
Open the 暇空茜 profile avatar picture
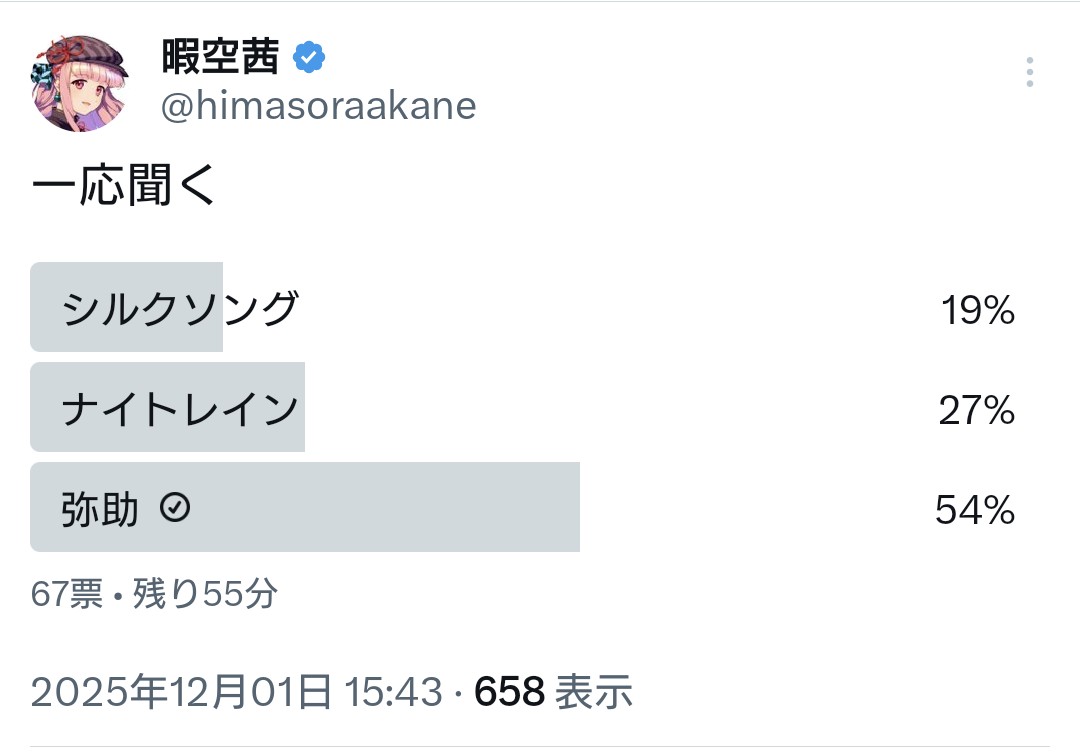81,83
